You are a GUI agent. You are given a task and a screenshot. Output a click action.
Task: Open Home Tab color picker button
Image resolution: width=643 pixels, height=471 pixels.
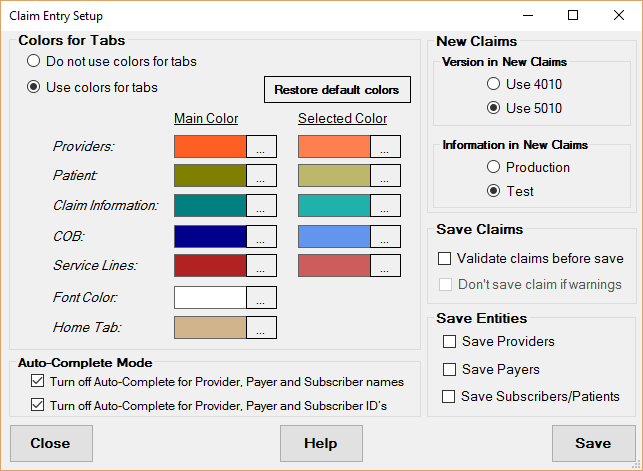tap(260, 327)
